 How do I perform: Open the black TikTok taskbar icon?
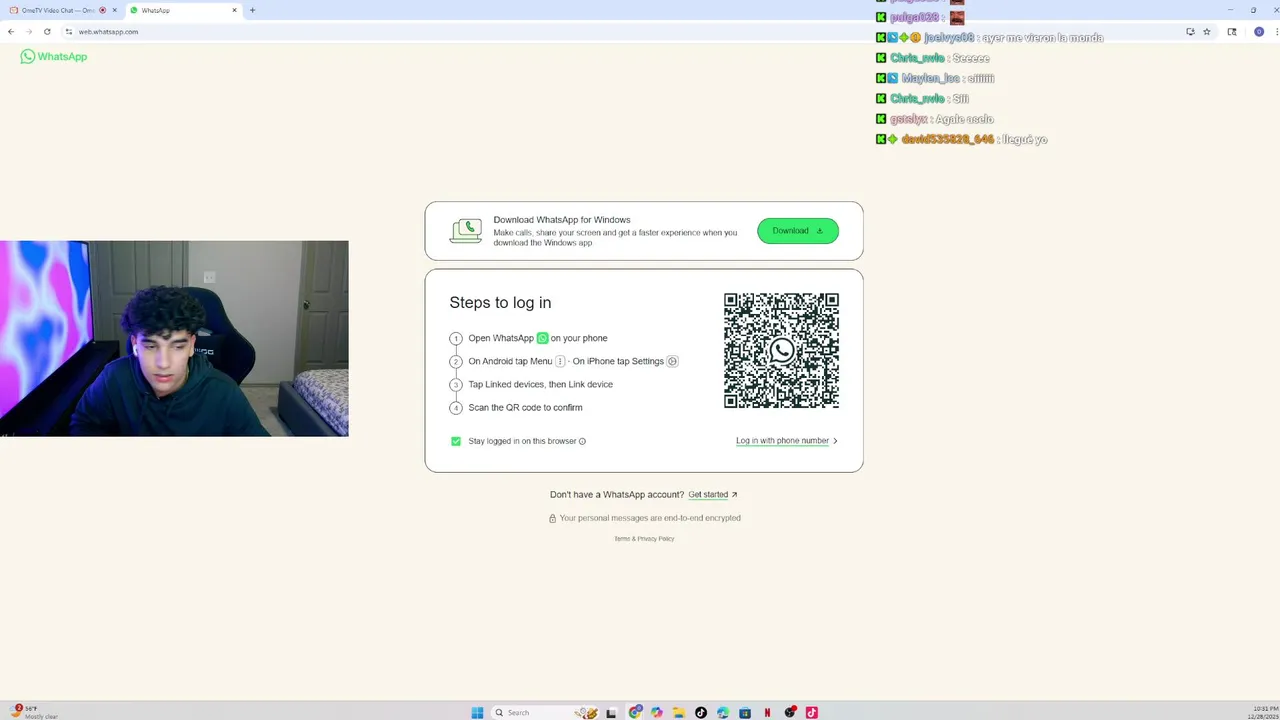701,712
